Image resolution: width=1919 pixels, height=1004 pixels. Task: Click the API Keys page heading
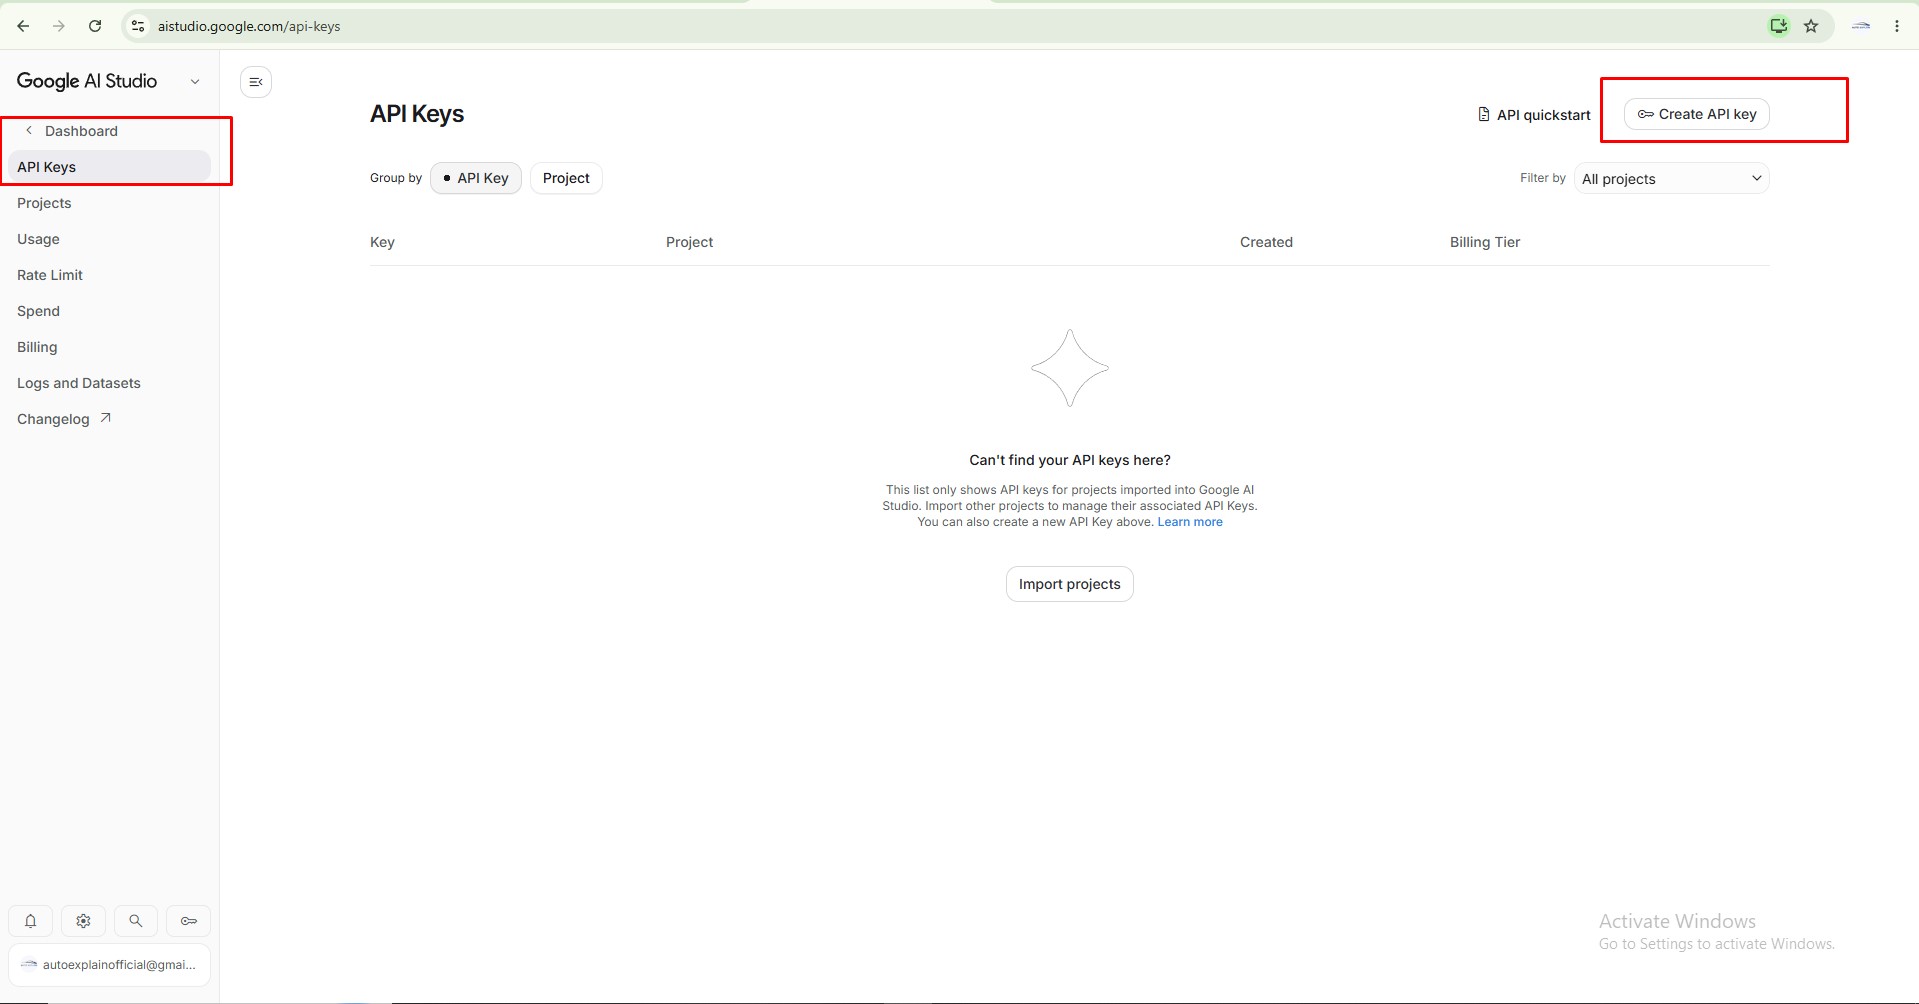coord(417,114)
